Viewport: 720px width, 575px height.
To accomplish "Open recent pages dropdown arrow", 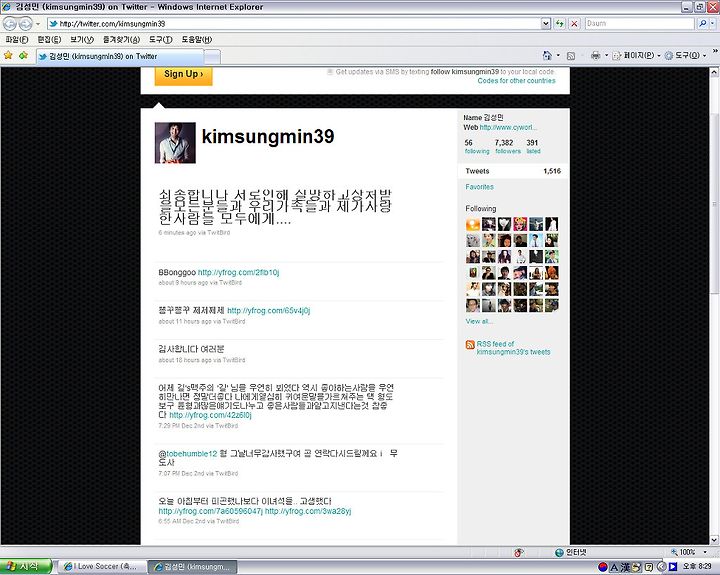I will tap(38, 23).
